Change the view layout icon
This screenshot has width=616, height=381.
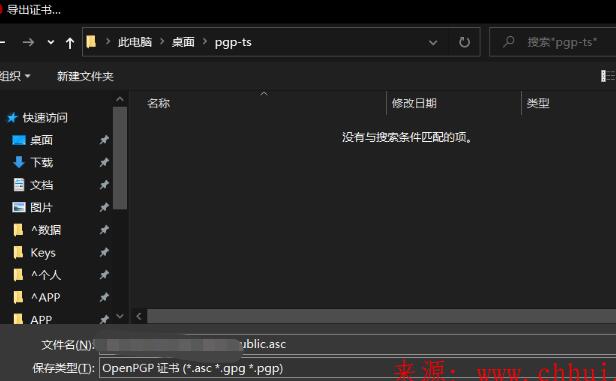[x=608, y=76]
